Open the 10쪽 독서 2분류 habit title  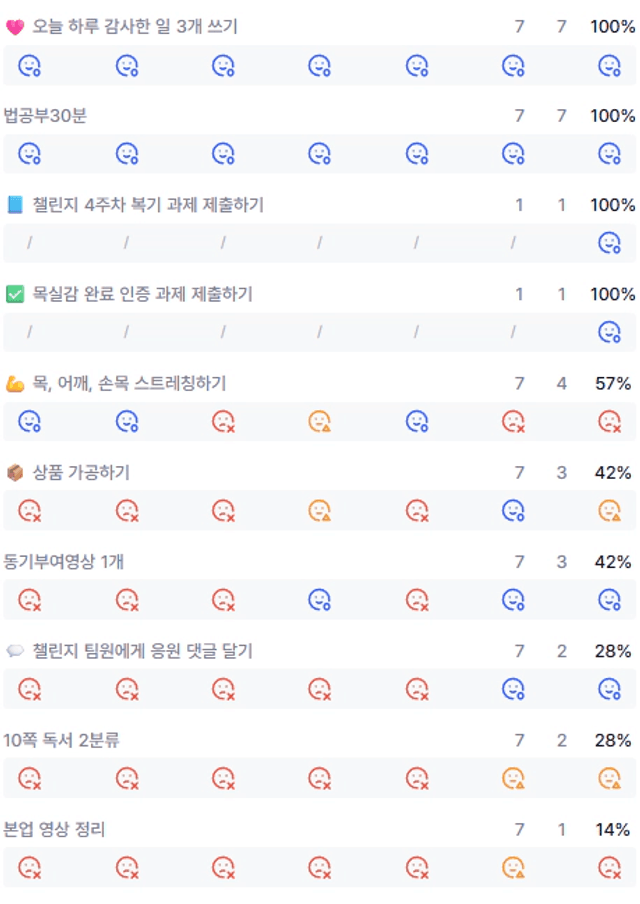61,740
